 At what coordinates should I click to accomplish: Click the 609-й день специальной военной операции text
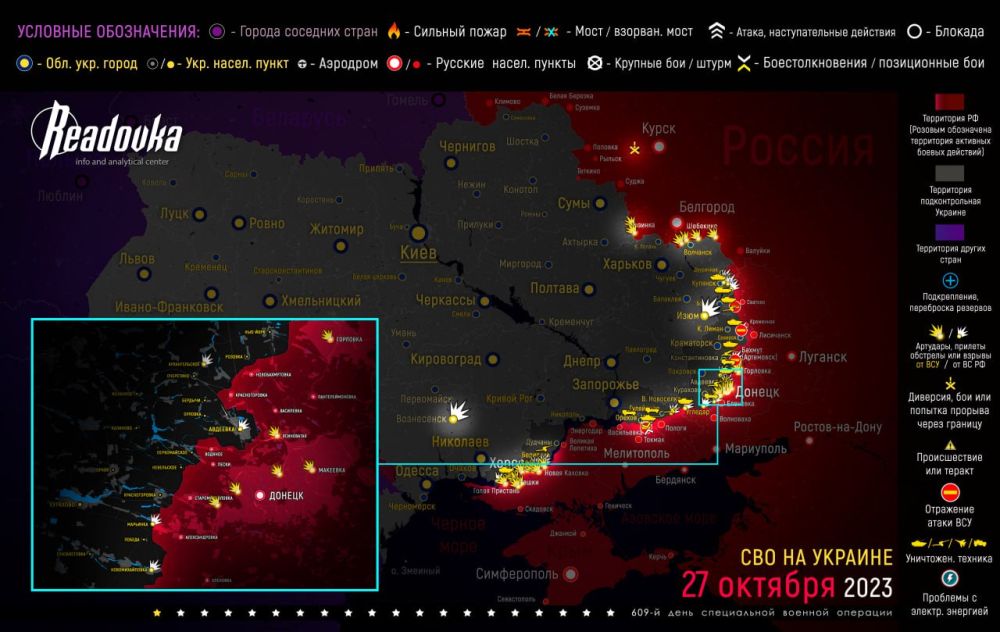[x=761, y=613]
